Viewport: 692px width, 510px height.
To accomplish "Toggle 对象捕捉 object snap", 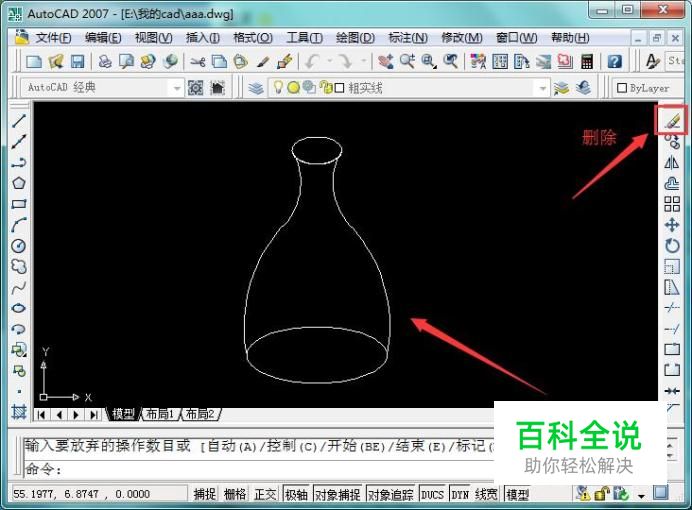I will 338,494.
